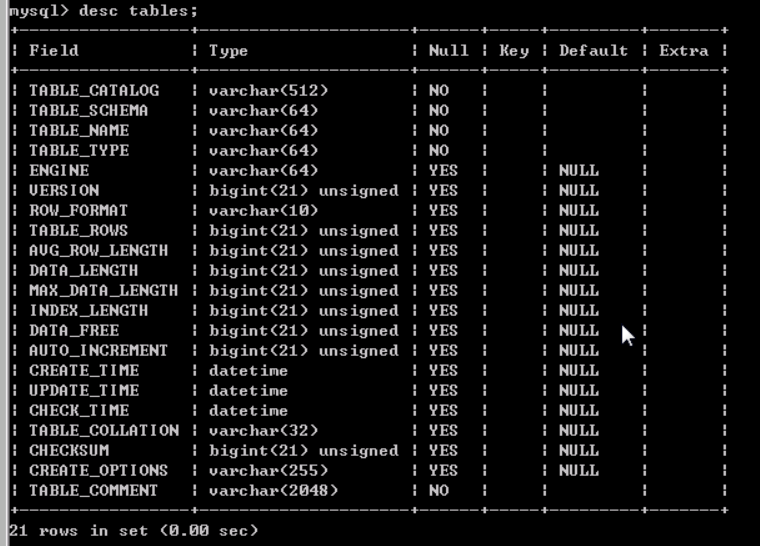
Task: Select the ENGINE row field name
Action: coord(59,170)
